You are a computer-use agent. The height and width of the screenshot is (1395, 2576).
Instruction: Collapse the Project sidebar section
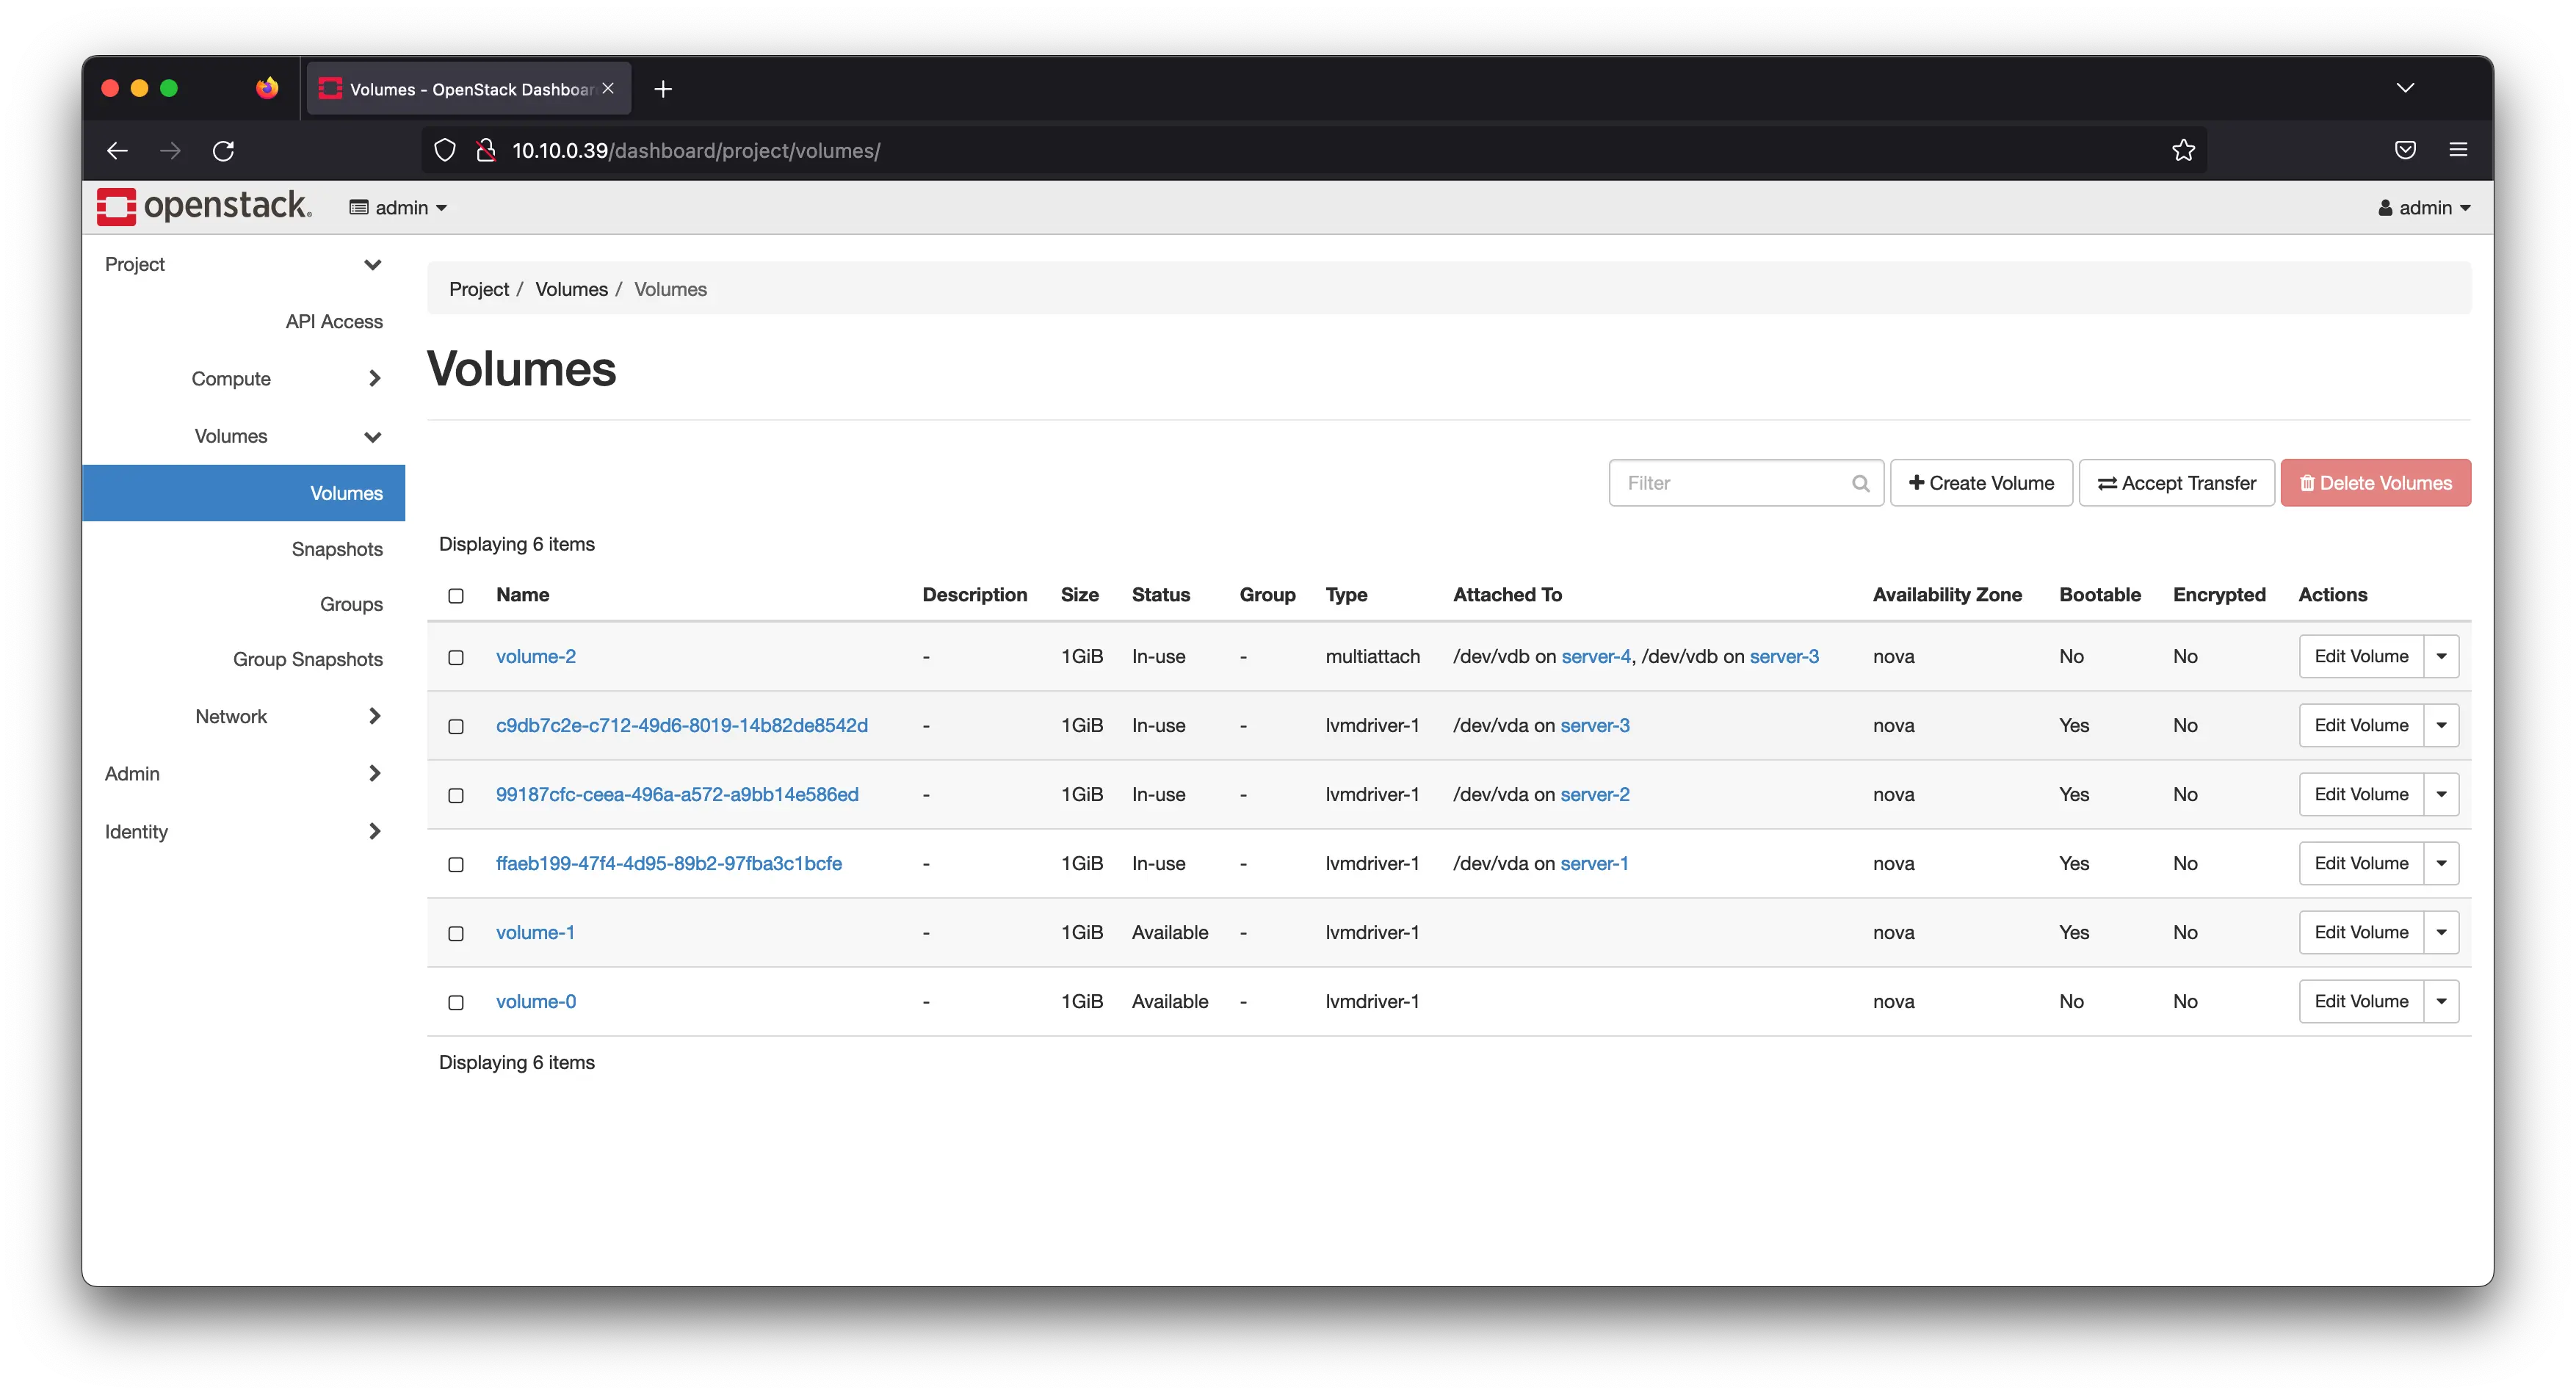[243, 264]
